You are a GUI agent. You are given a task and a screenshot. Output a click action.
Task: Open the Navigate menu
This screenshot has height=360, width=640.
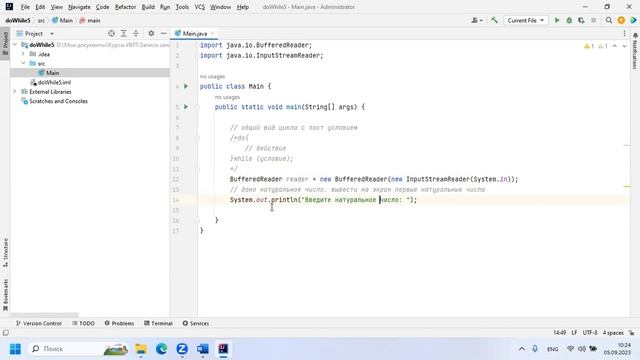click(x=79, y=7)
